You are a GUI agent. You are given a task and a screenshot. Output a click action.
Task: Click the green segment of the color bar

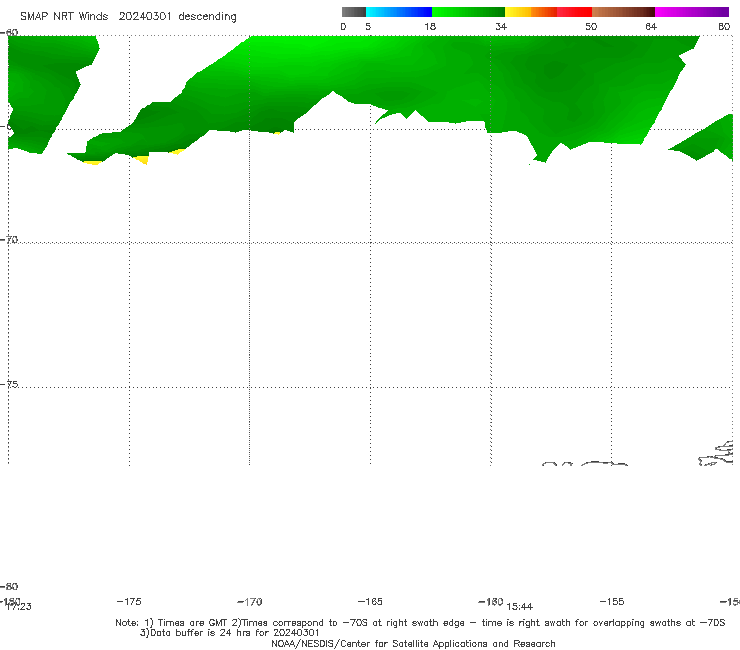click(x=468, y=12)
